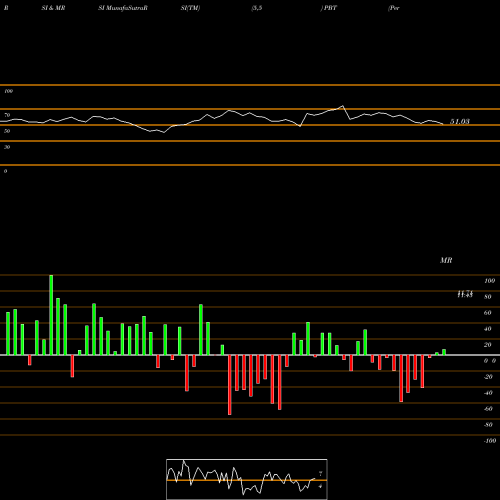Click the -100 label on the MR axis
Image resolution: width=500 pixels, height=500 pixels.
tap(490, 441)
